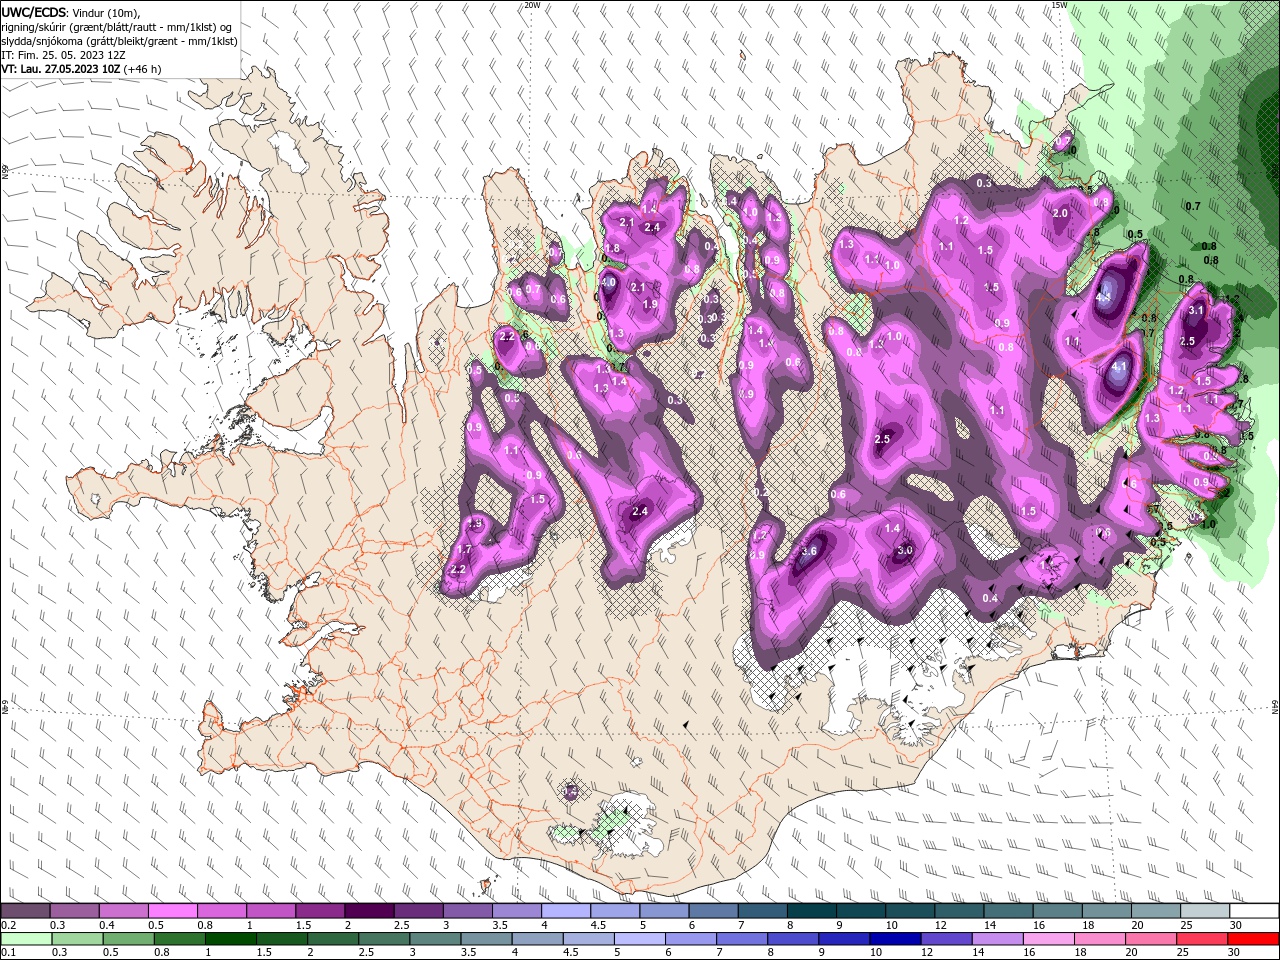1280x960 pixels.
Task: Select upper legend swatch between 0.2 and 0.3
Action: 25,911
